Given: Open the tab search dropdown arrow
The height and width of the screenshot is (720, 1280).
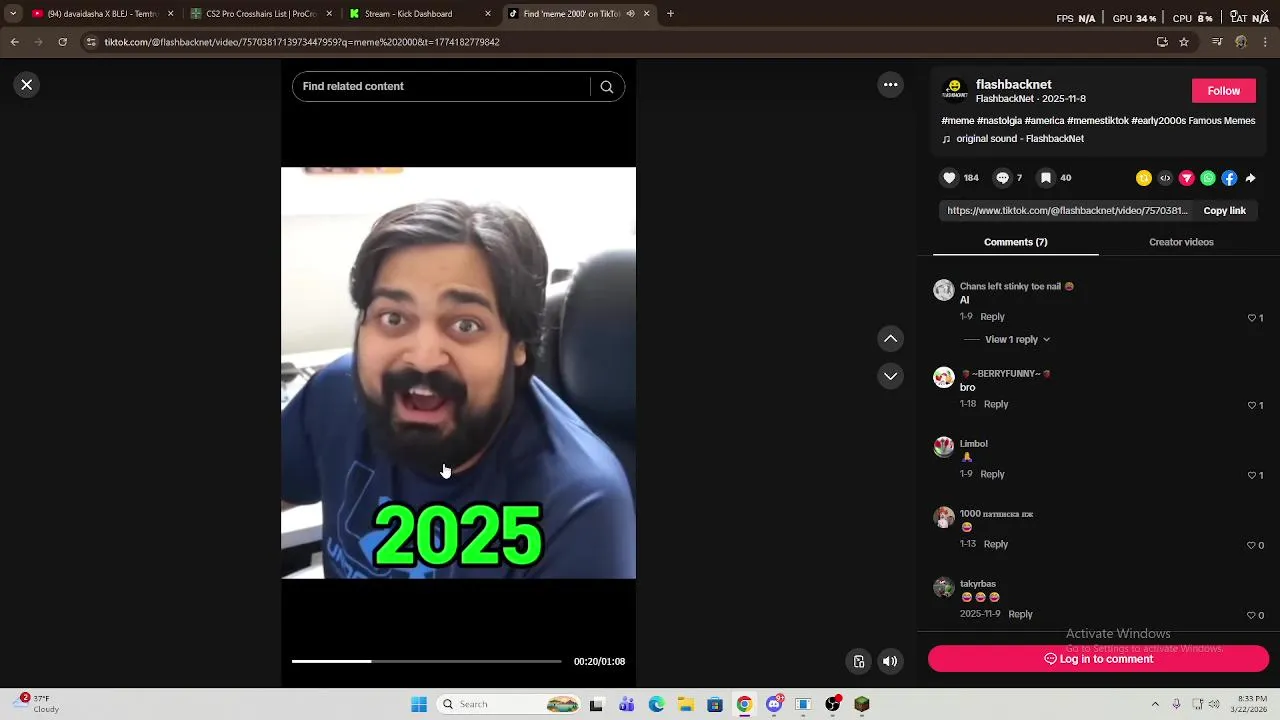Looking at the screenshot, I should [x=12, y=14].
